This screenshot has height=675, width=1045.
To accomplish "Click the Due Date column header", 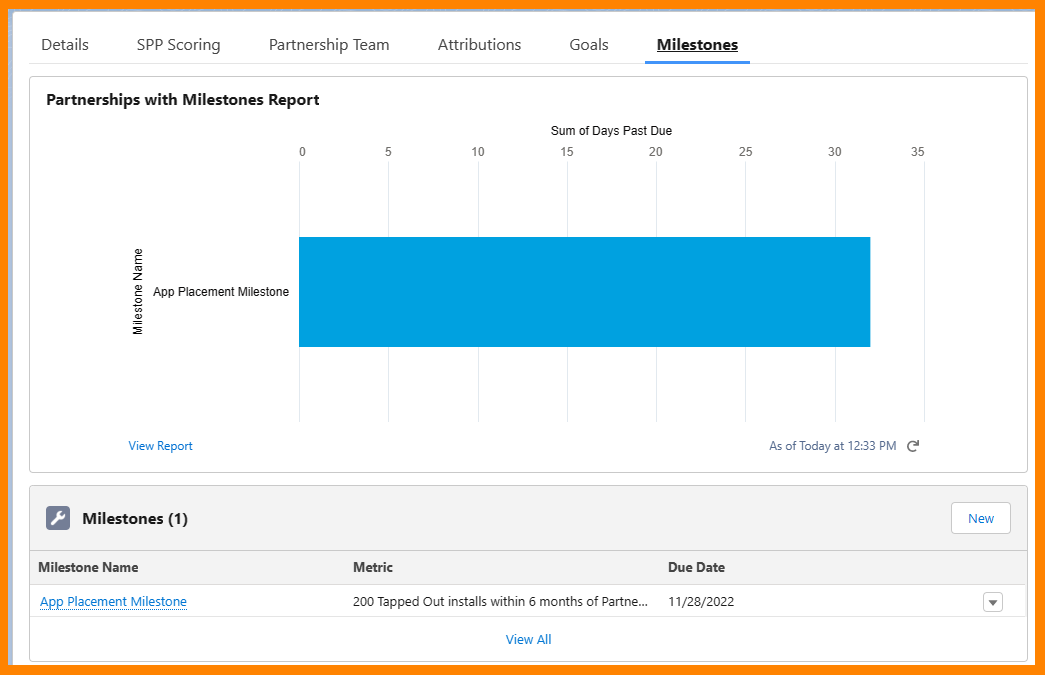I will tap(696, 567).
